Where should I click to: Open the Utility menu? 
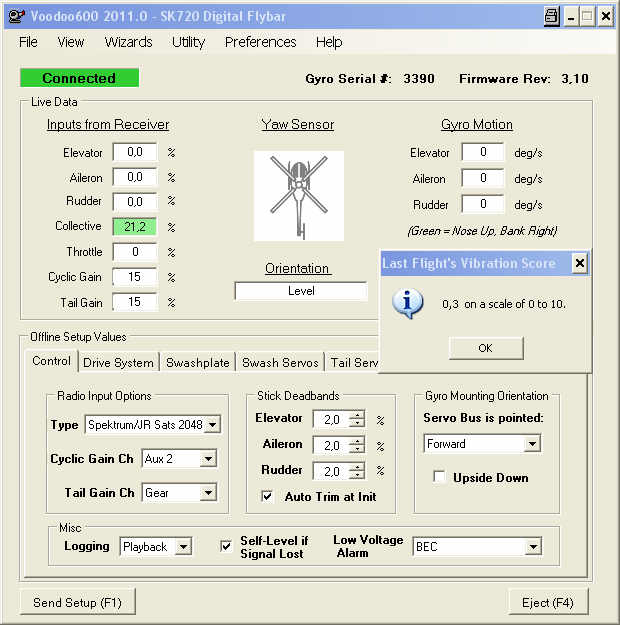point(188,42)
